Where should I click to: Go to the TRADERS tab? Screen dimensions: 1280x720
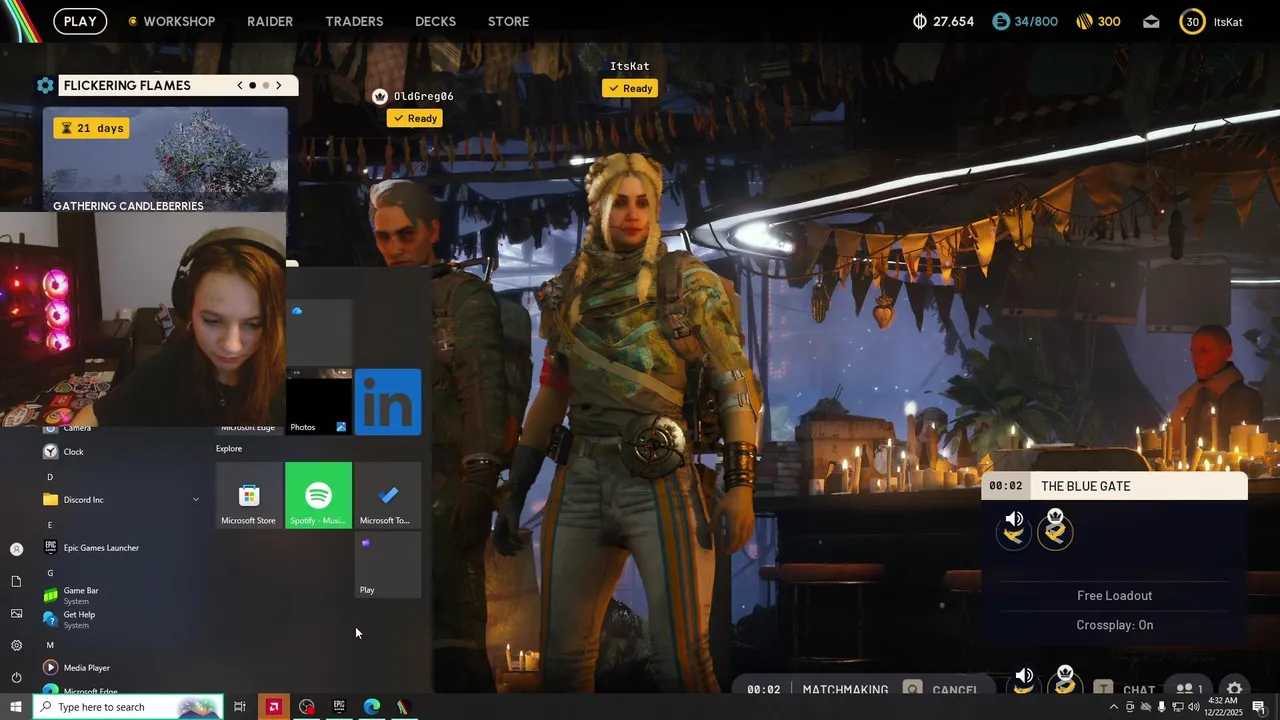click(x=354, y=21)
